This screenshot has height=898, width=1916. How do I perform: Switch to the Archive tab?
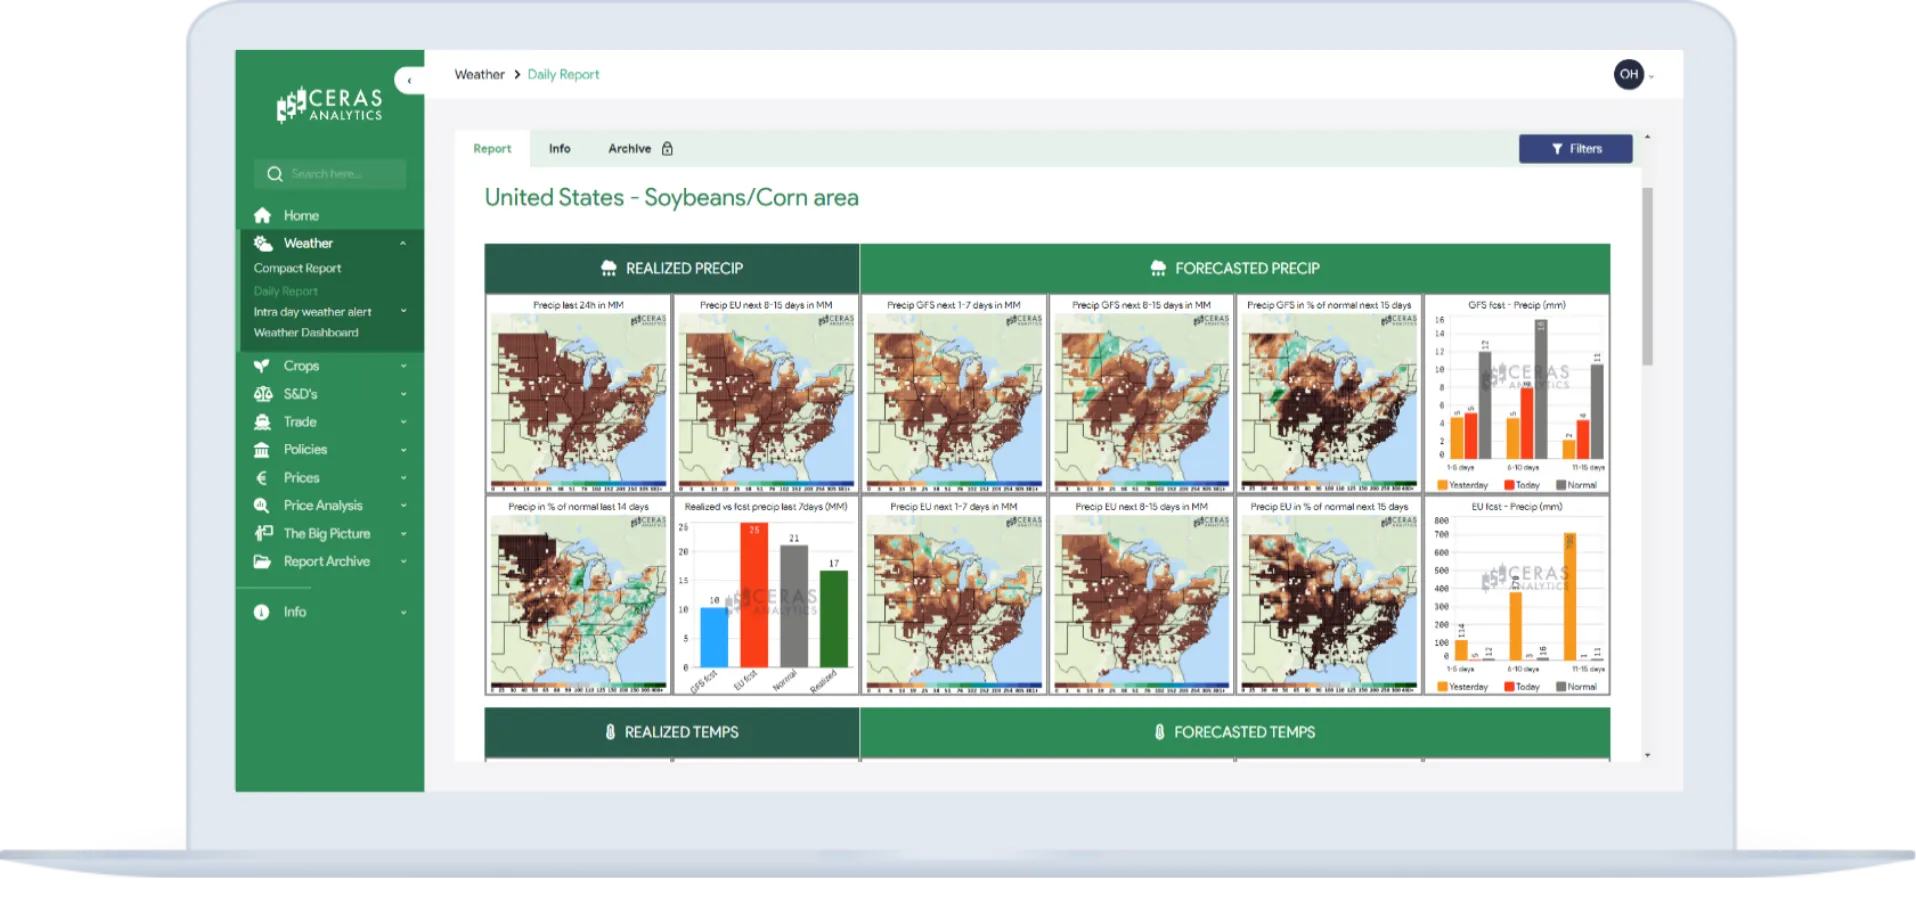point(630,148)
